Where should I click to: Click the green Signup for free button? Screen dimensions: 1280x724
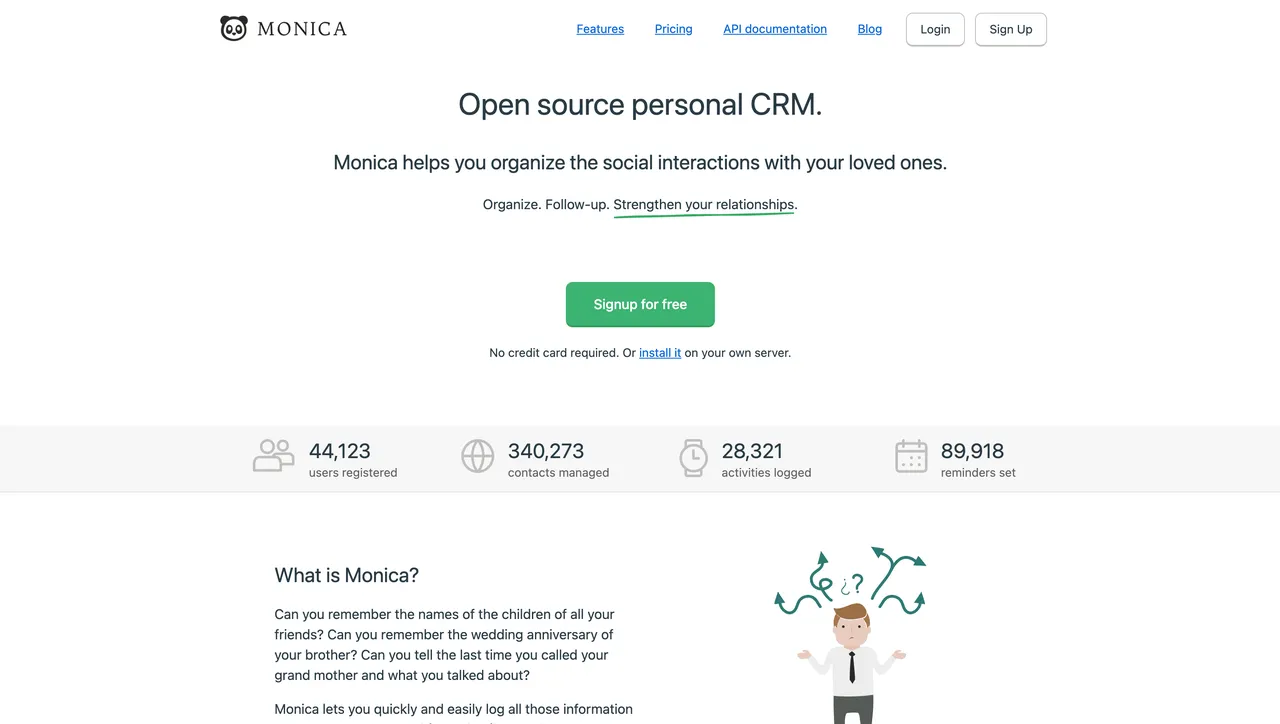tap(640, 304)
